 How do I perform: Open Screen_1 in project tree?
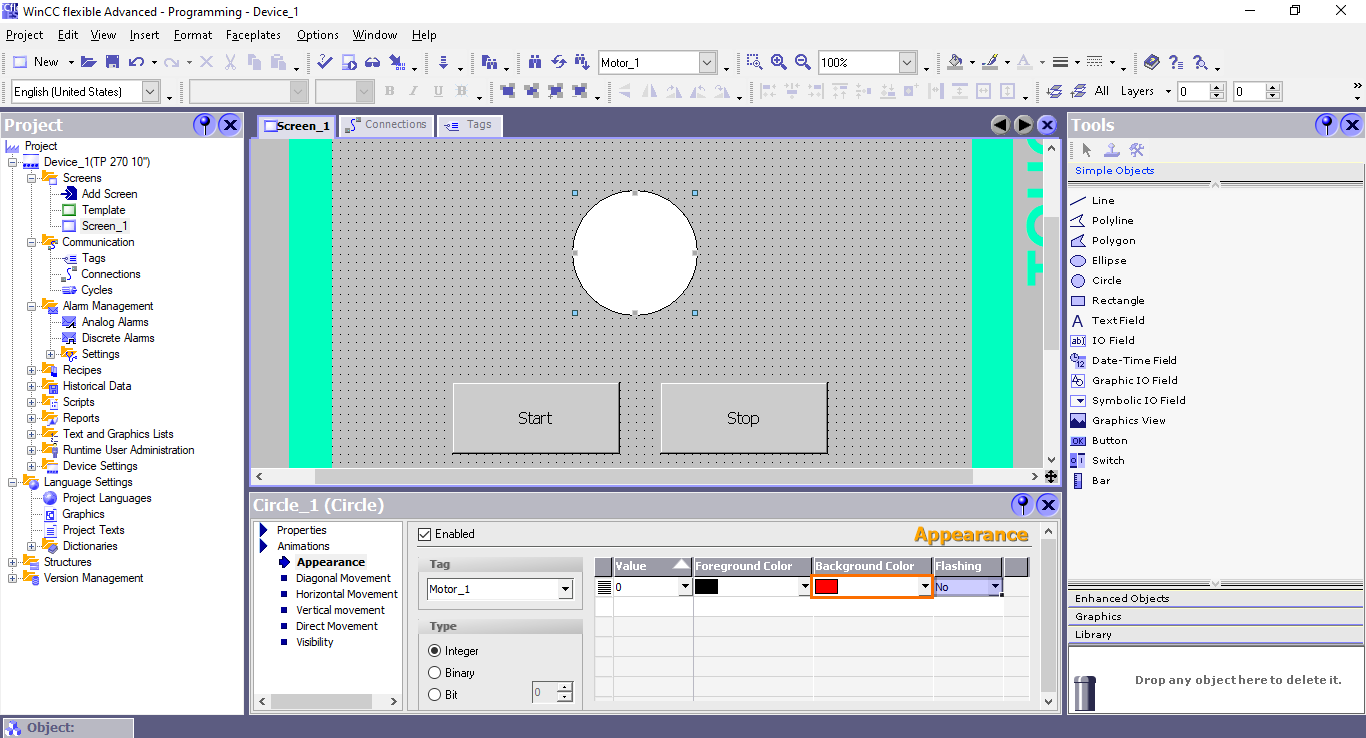tap(104, 226)
